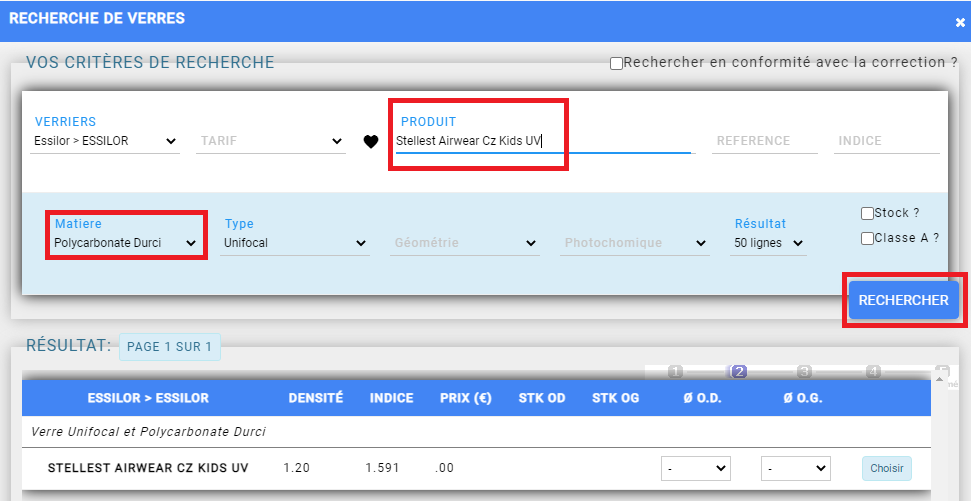Click the INDICE column header

pyautogui.click(x=391, y=398)
